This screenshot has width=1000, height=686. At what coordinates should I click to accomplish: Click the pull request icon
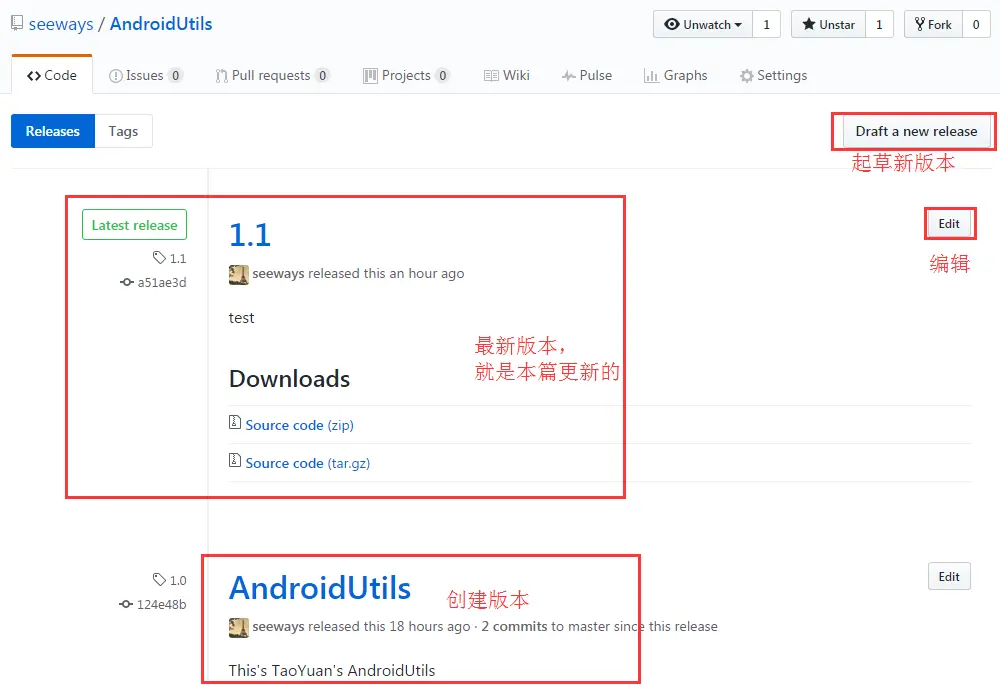tap(221, 76)
